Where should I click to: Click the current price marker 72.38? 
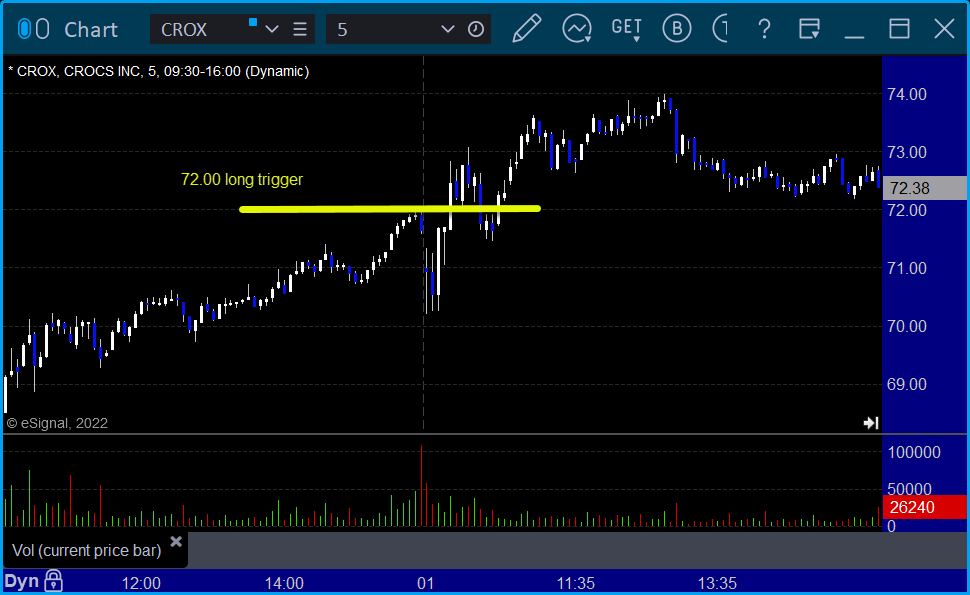click(925, 188)
